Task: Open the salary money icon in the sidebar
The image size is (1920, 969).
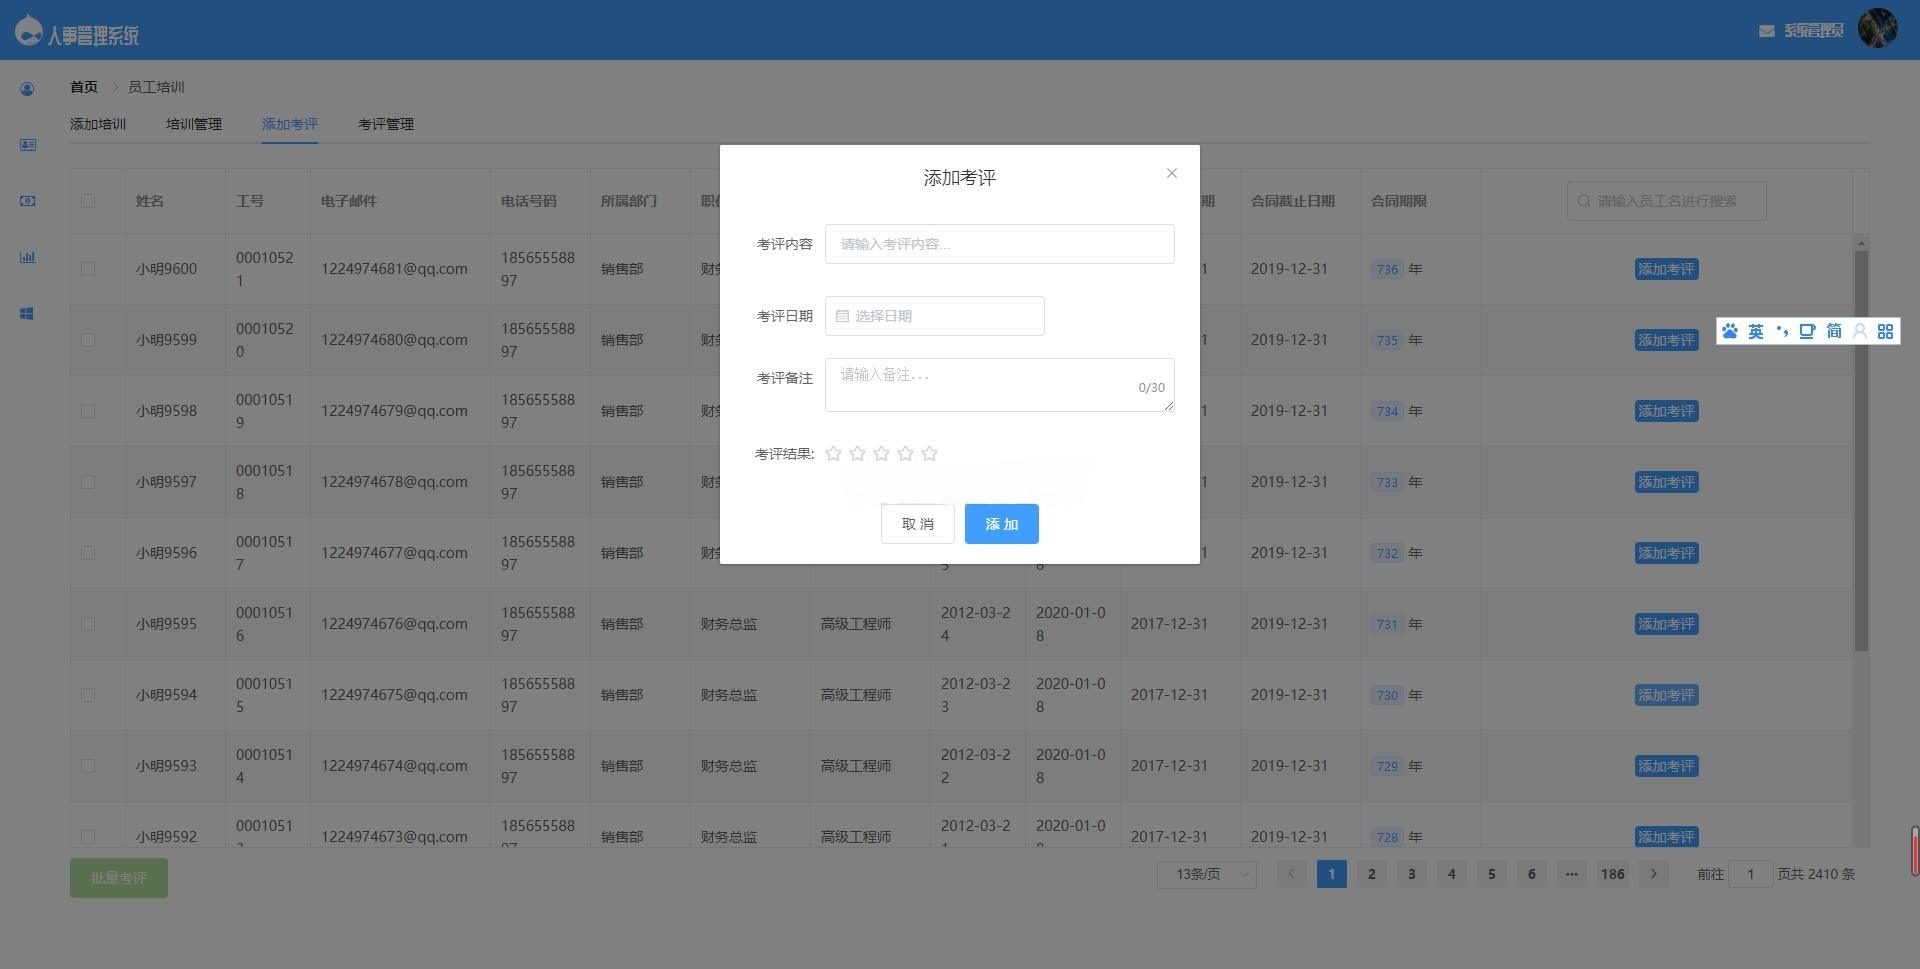Action: coord(27,201)
